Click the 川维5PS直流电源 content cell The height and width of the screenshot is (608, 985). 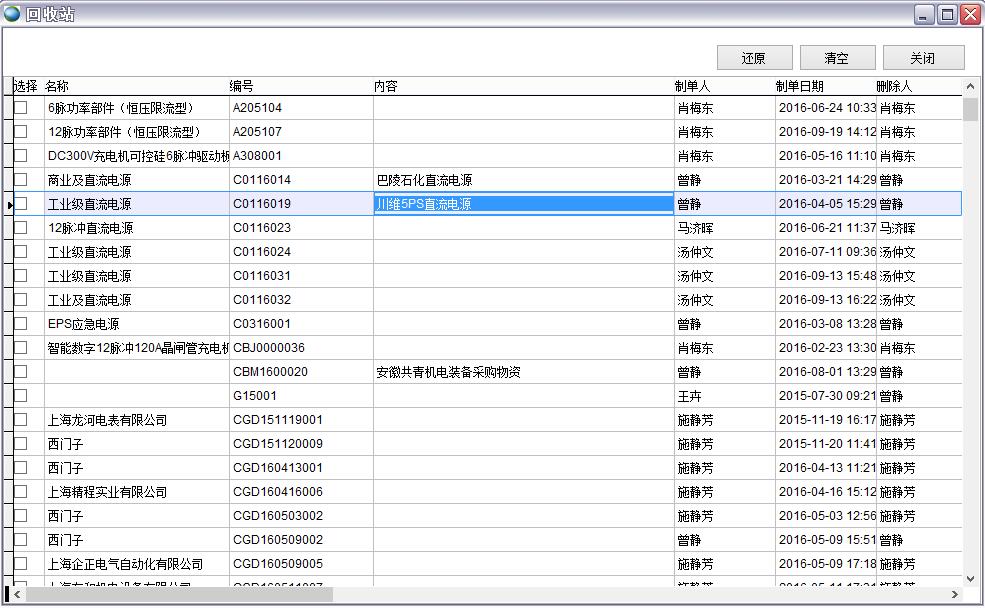[523, 204]
